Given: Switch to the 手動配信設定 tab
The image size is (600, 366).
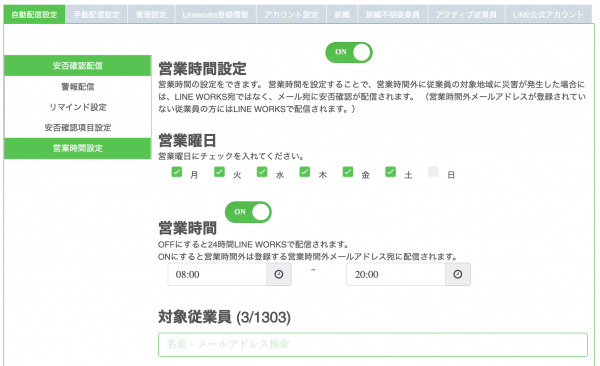Looking at the screenshot, I should 96,15.
